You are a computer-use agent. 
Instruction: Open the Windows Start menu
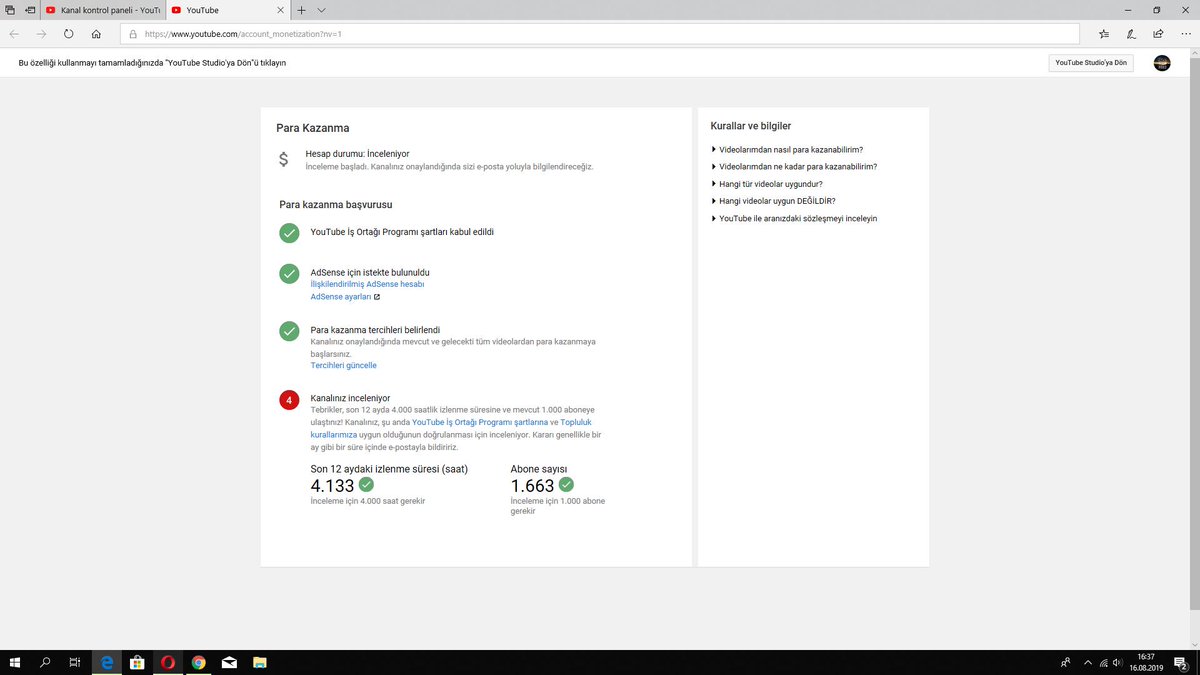[15, 662]
